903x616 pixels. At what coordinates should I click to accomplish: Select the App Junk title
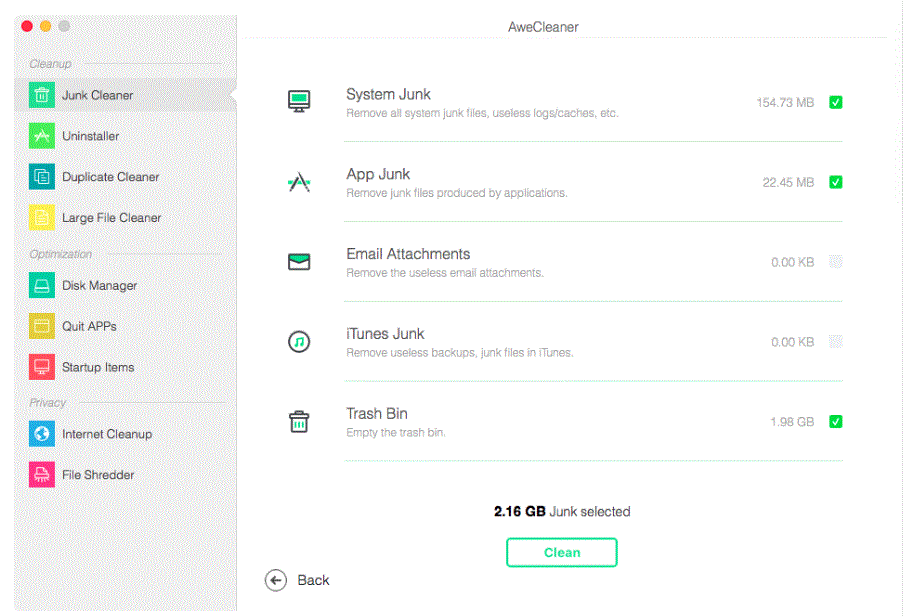(378, 174)
